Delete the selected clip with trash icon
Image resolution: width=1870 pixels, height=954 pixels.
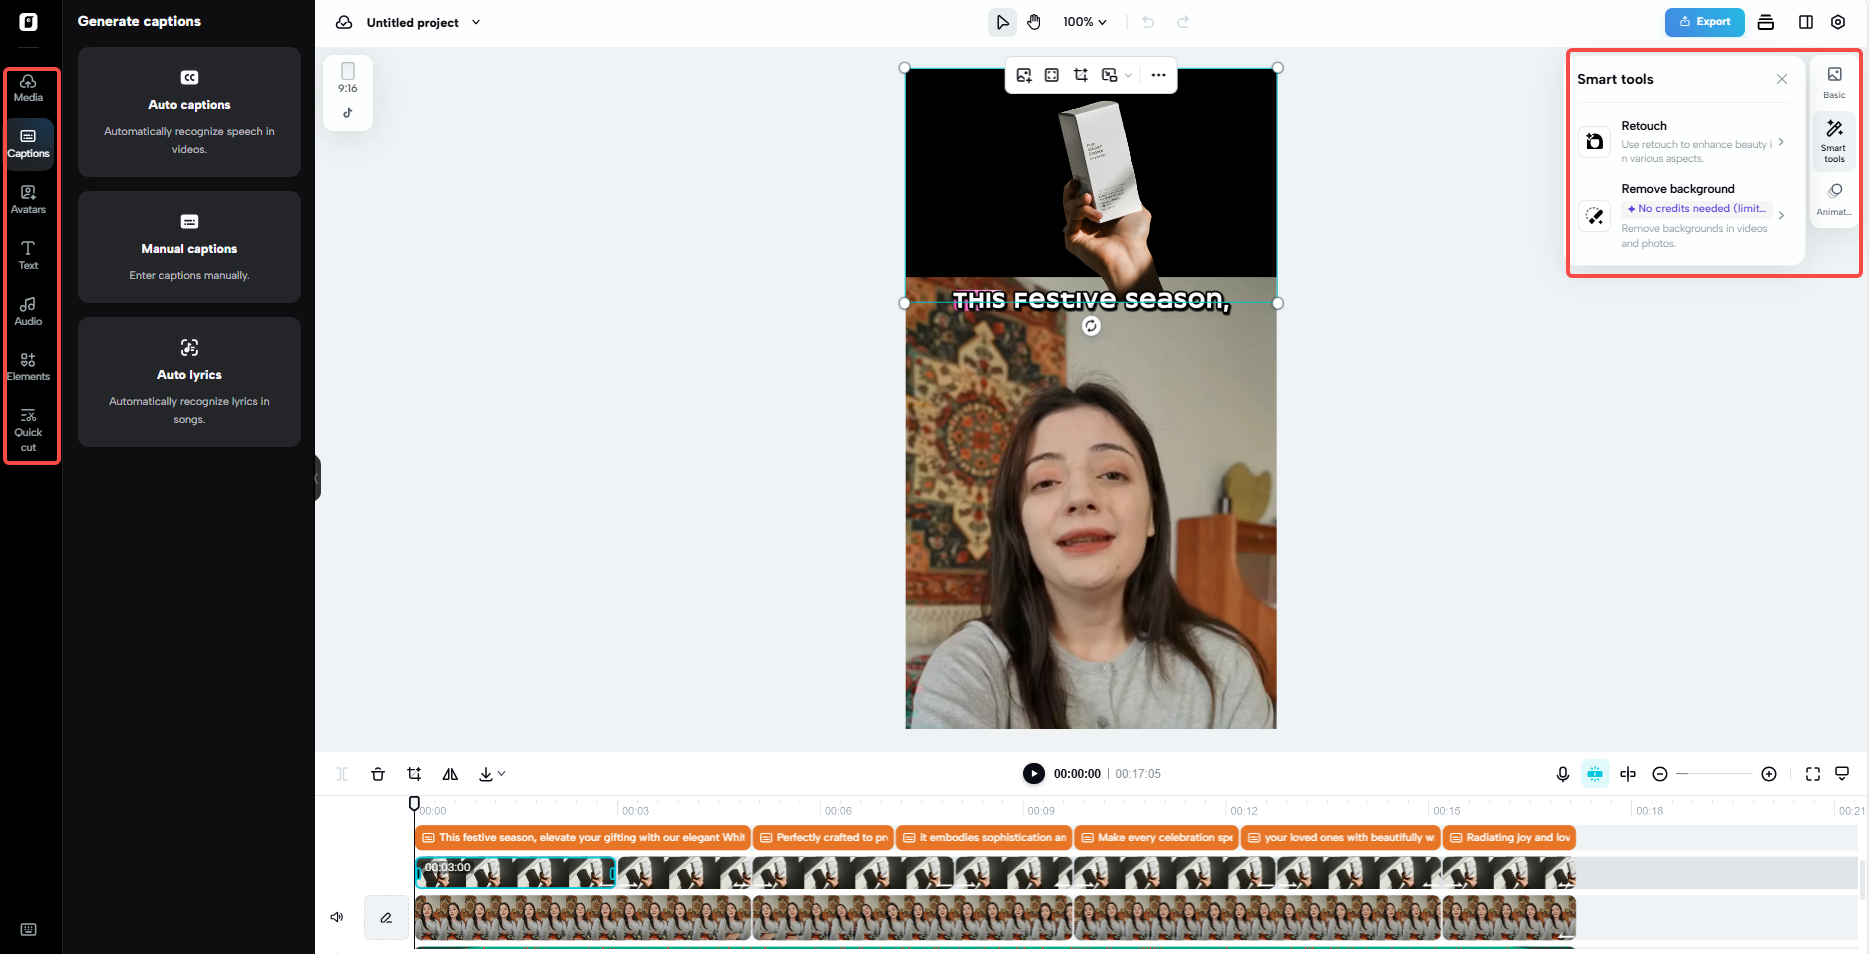click(378, 774)
